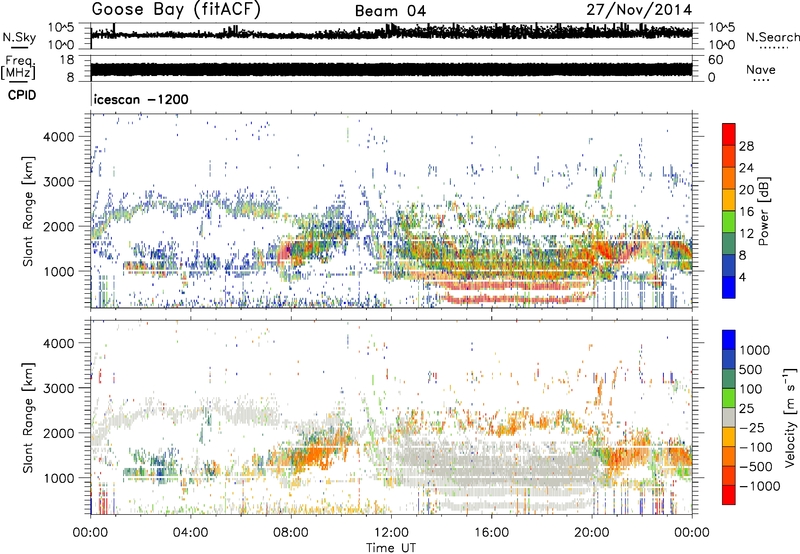Click the '-1000' tick on the velocity colorbar

click(x=760, y=486)
